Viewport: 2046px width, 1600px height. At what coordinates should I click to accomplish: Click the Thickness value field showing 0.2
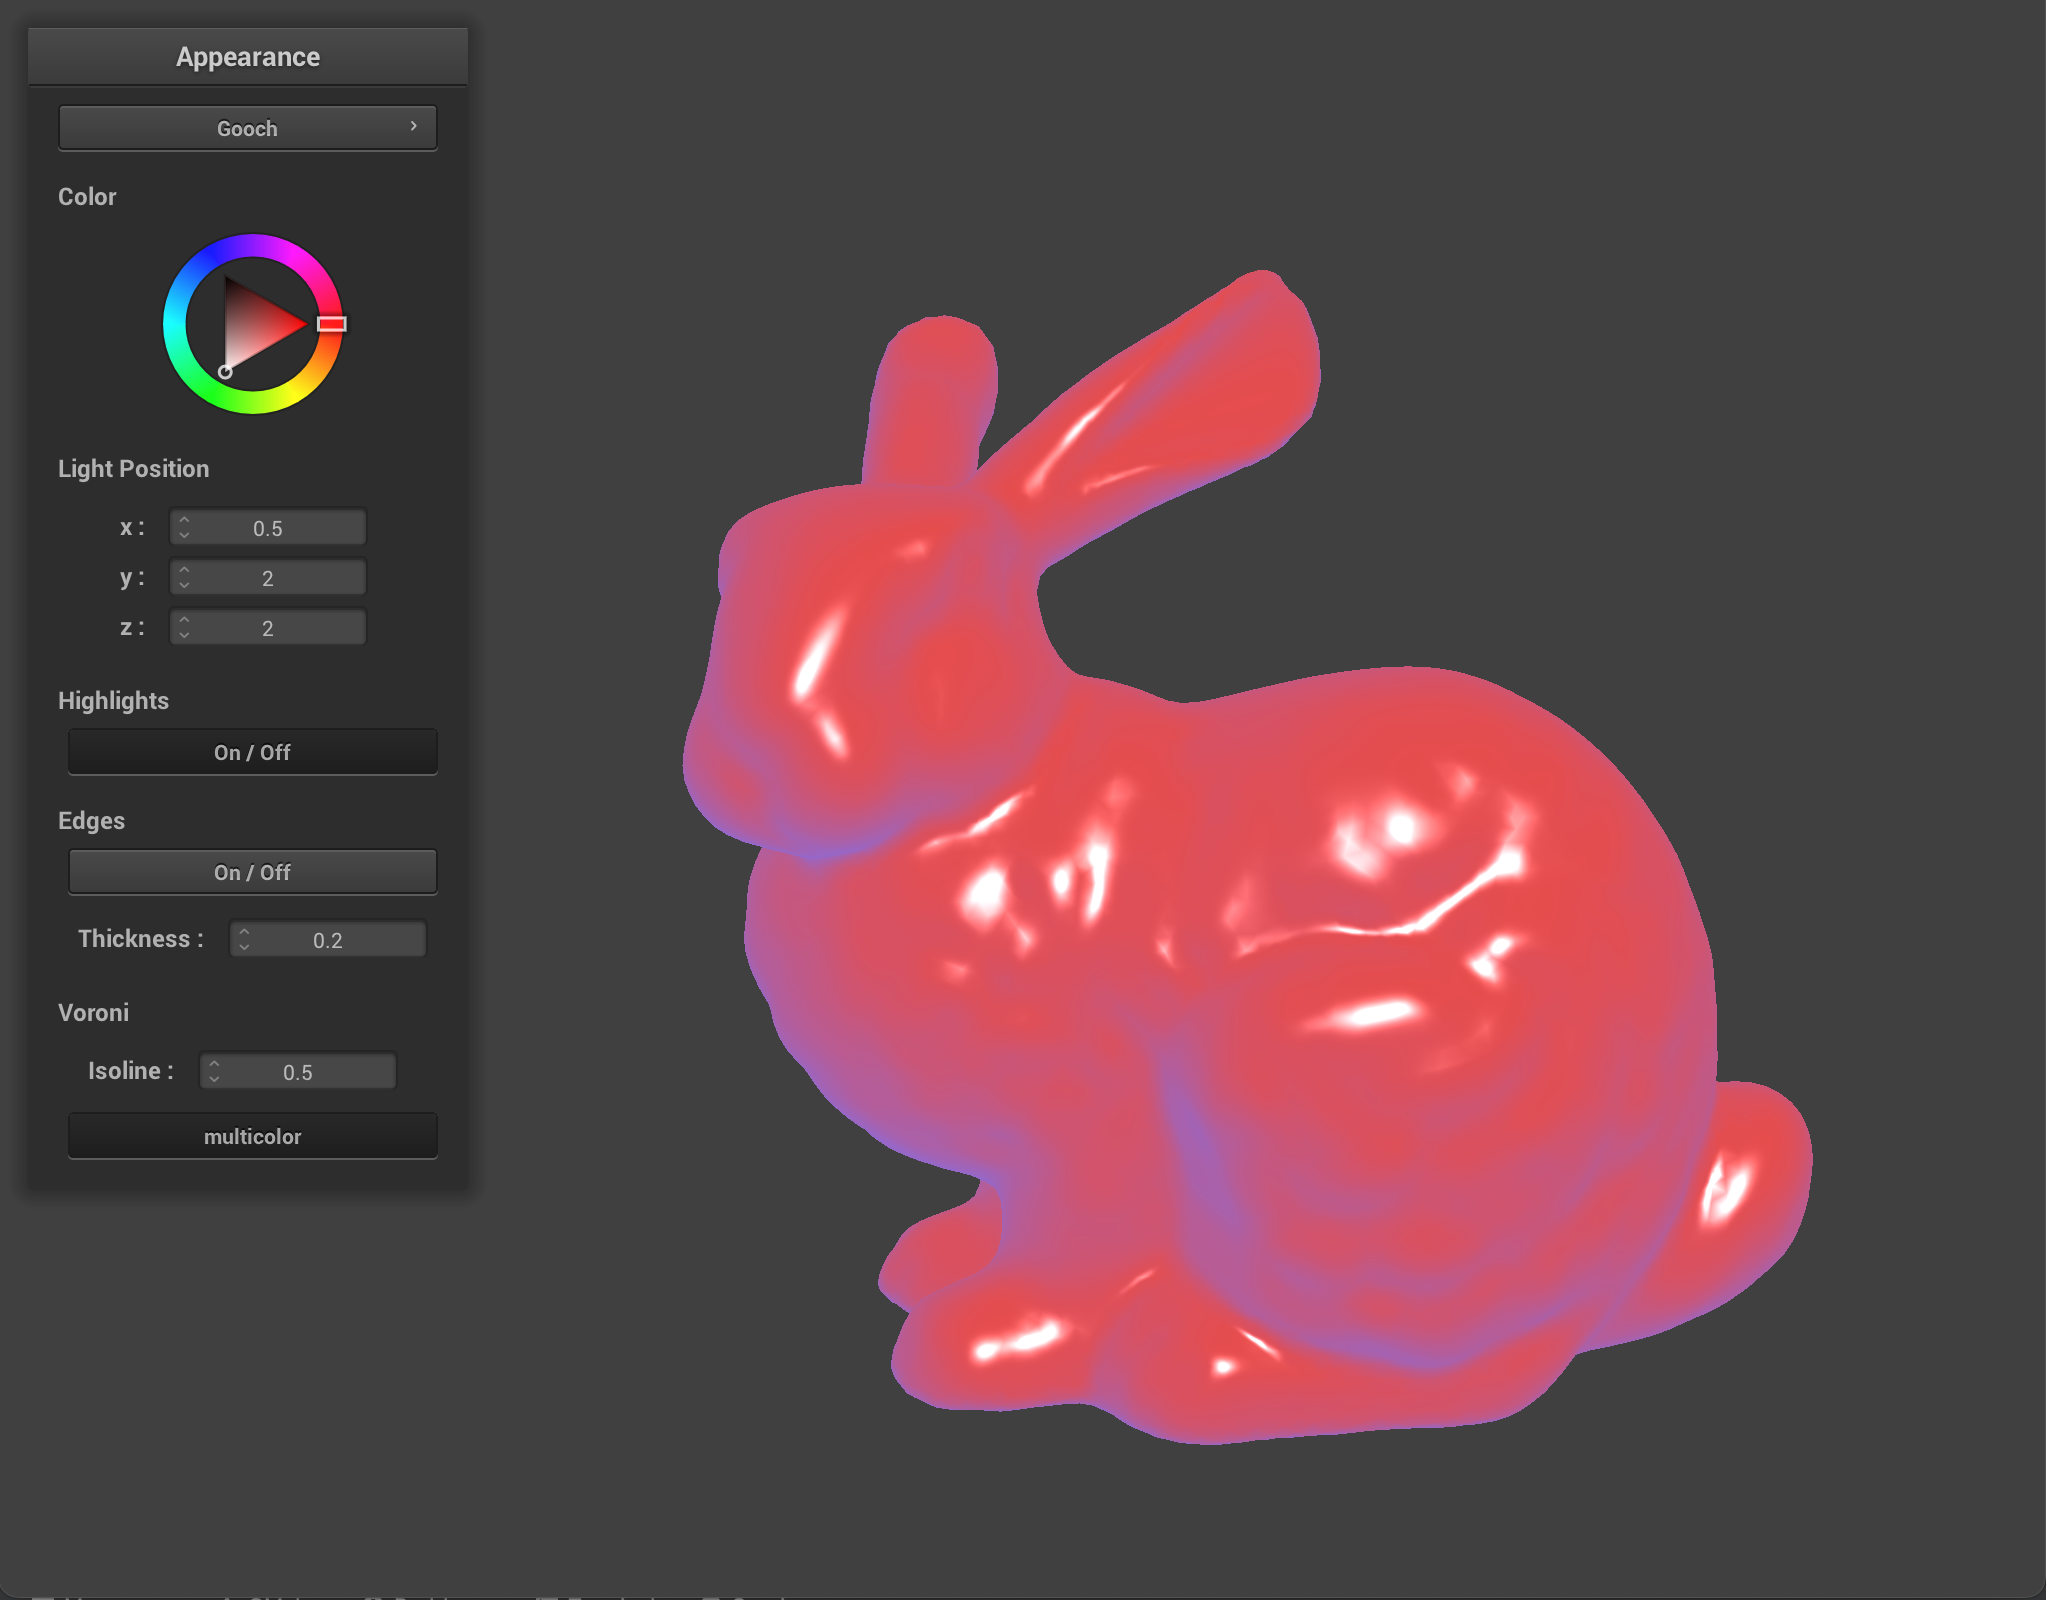click(328, 940)
